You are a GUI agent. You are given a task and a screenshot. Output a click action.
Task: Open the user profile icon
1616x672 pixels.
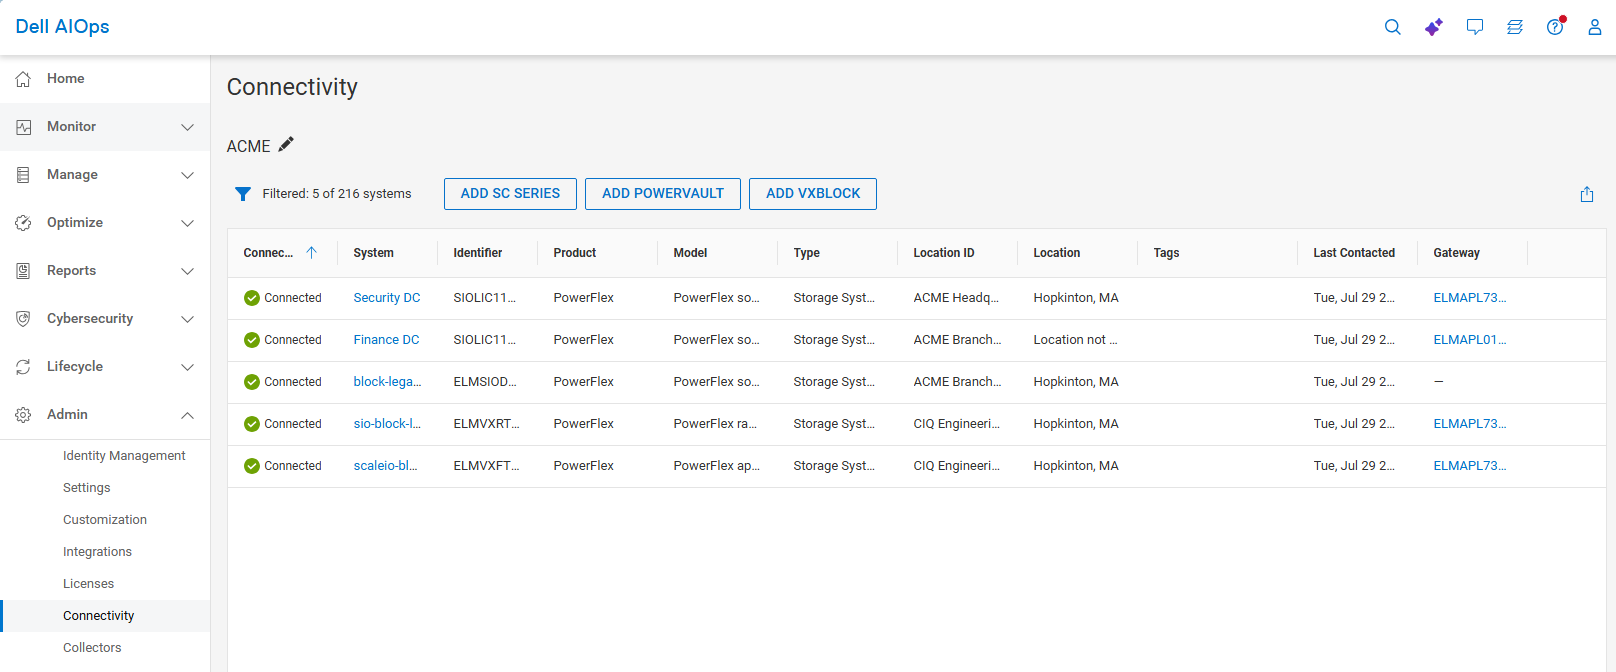1595,27
